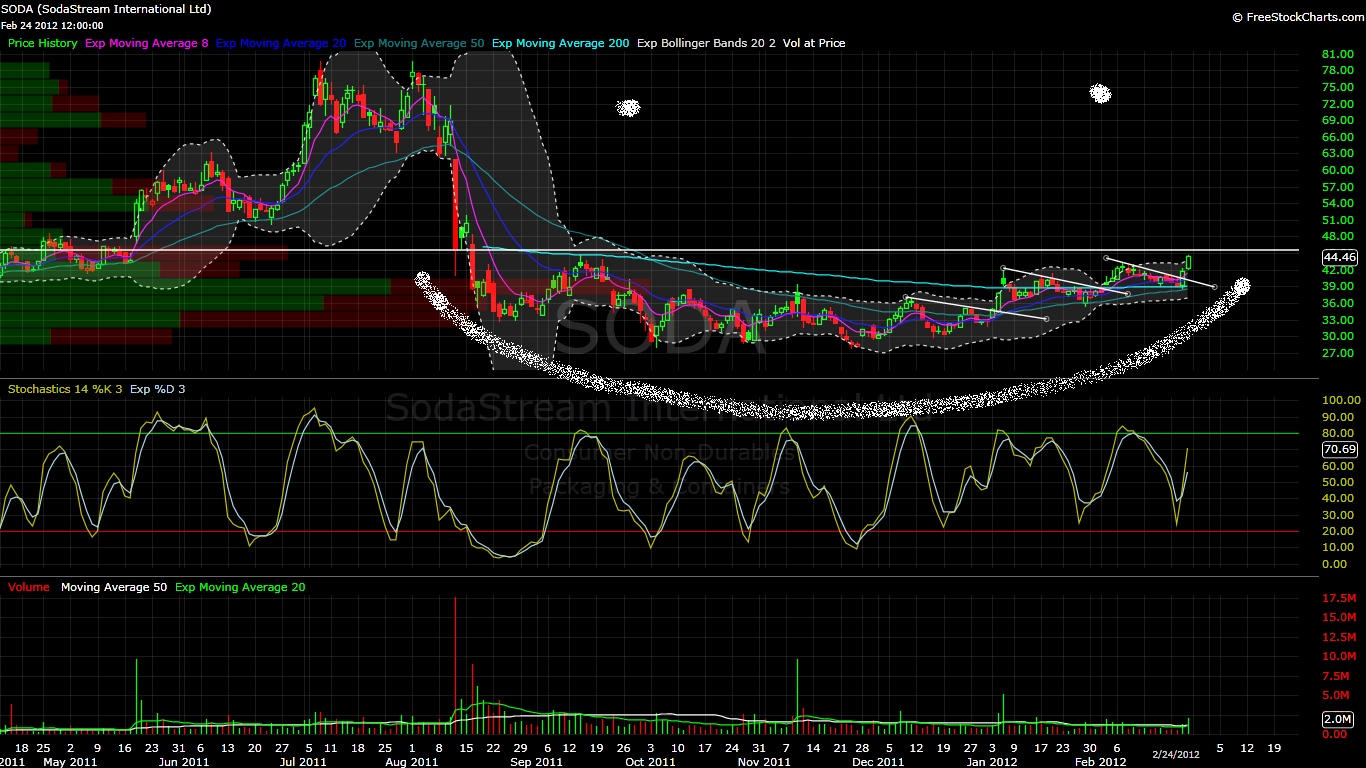Click the Sep 2011 time axis label
Image resolution: width=1366 pixels, height=768 pixels.
[536, 761]
